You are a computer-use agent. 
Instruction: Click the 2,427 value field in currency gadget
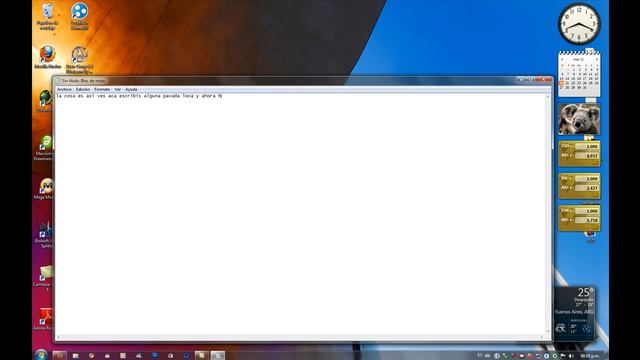(587, 188)
